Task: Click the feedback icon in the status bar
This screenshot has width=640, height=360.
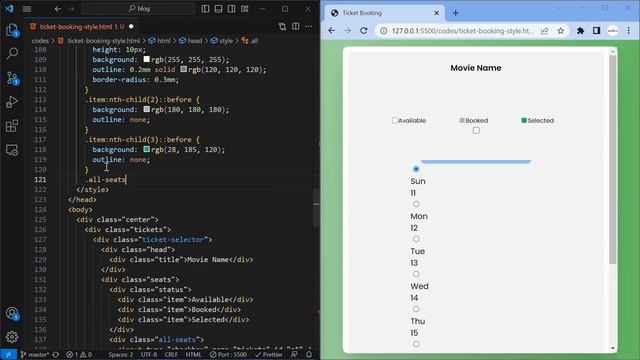Action: click(x=294, y=355)
